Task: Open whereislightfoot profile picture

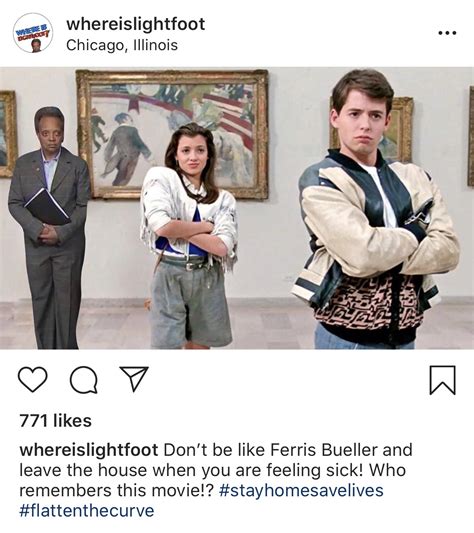Action: tap(33, 33)
